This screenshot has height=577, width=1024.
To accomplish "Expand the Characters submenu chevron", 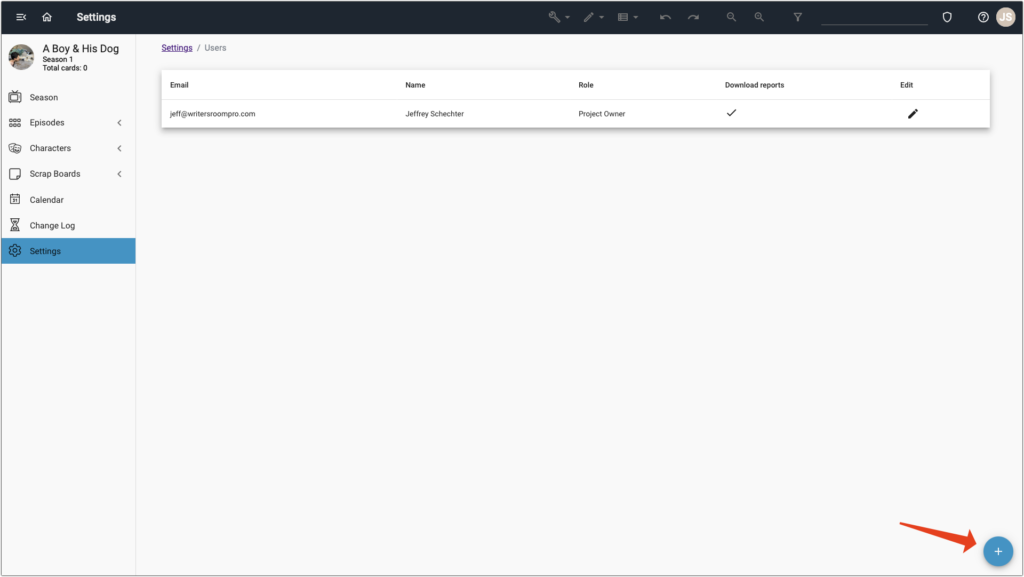I will pyautogui.click(x=120, y=148).
